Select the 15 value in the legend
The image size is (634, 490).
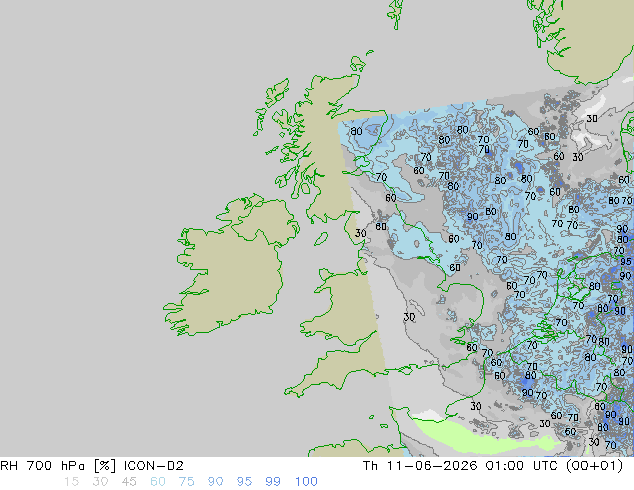click(x=71, y=482)
